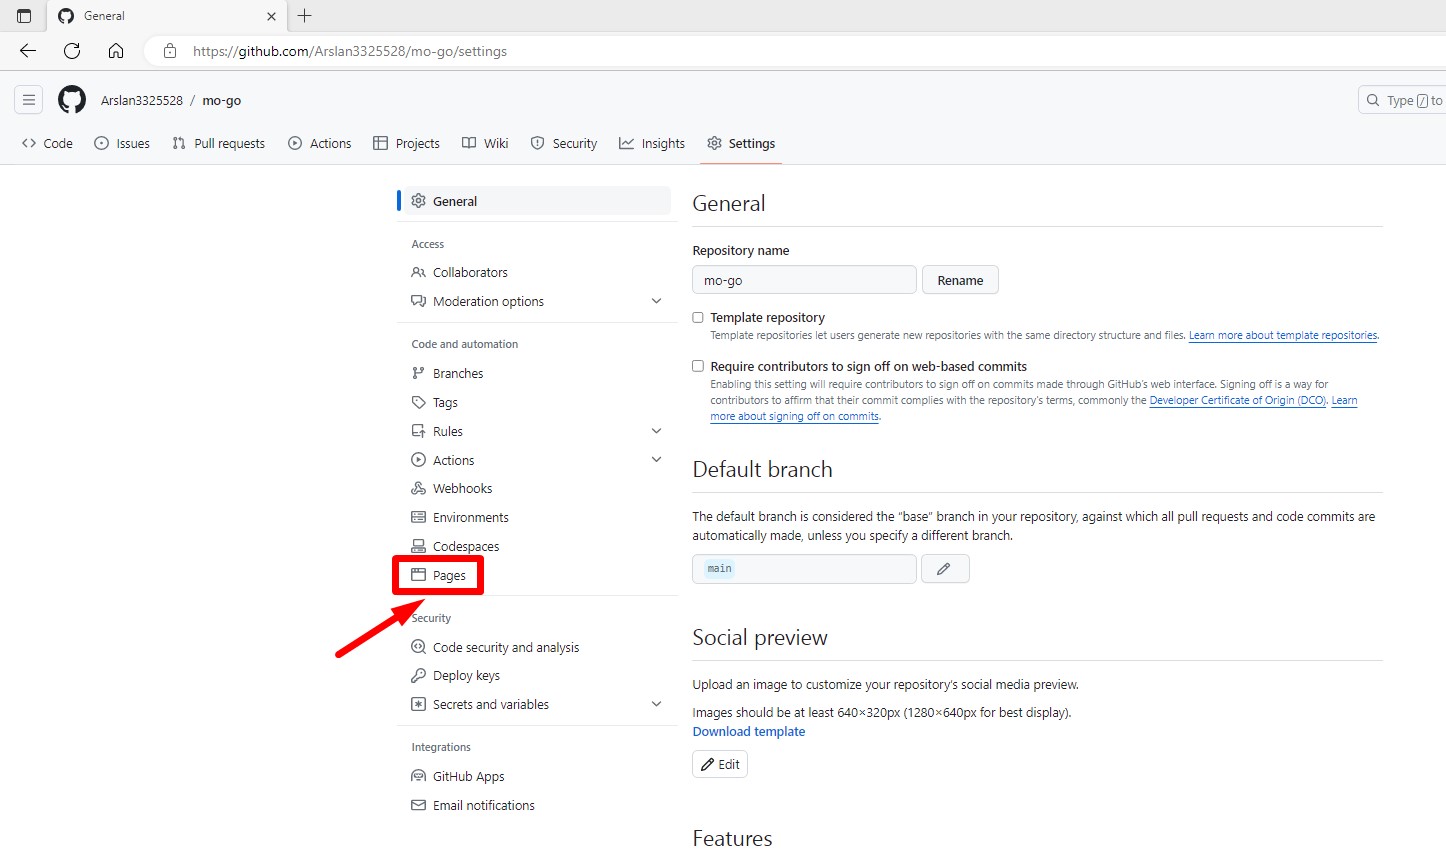Open more about signing off on commits link
Viewport: 1446px width, 854px height.
(x=795, y=416)
